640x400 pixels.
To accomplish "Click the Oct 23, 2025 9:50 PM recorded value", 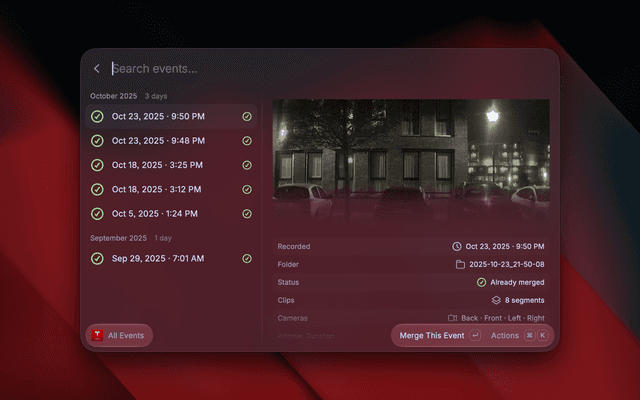I will click(x=505, y=247).
